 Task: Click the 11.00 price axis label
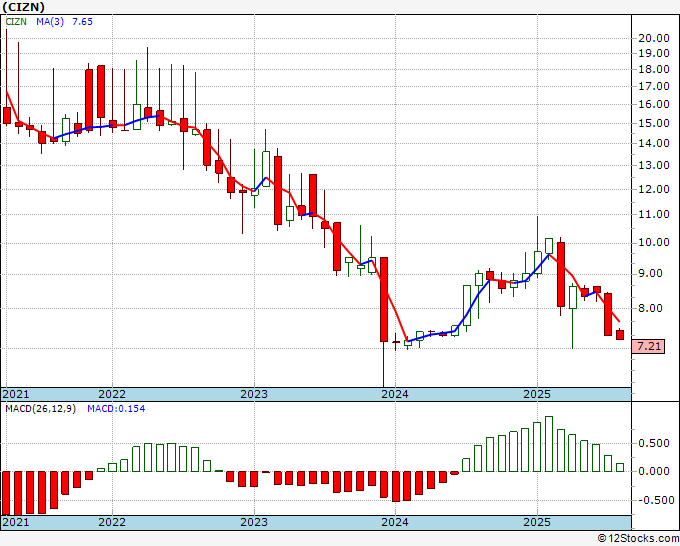coord(654,214)
